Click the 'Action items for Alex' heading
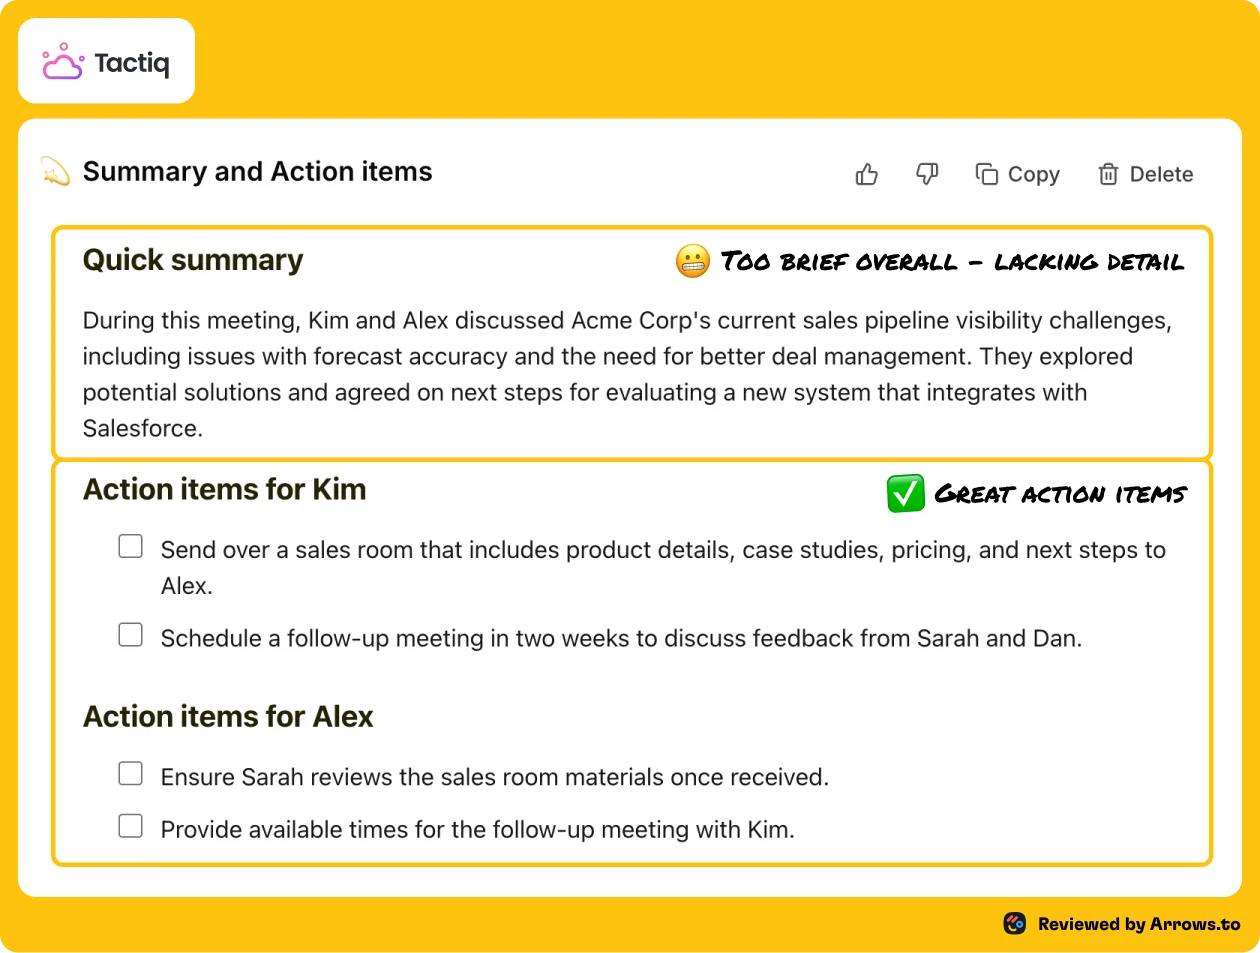Screen dimensions: 1260x953 click(228, 716)
